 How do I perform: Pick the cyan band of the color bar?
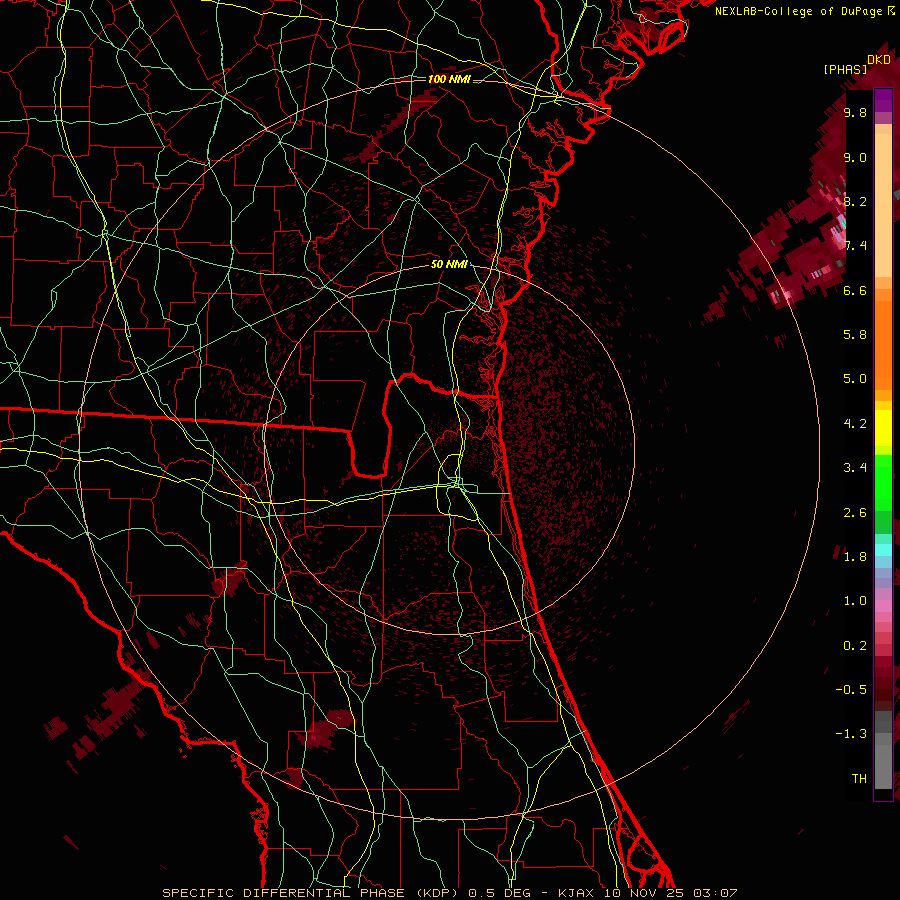pyautogui.click(x=883, y=549)
